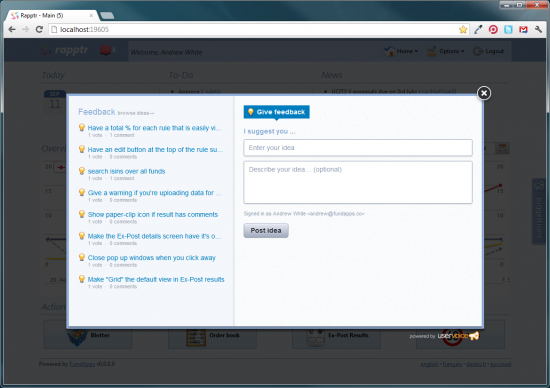Open idea 'Make the Ex-Post details screen'

[154, 236]
